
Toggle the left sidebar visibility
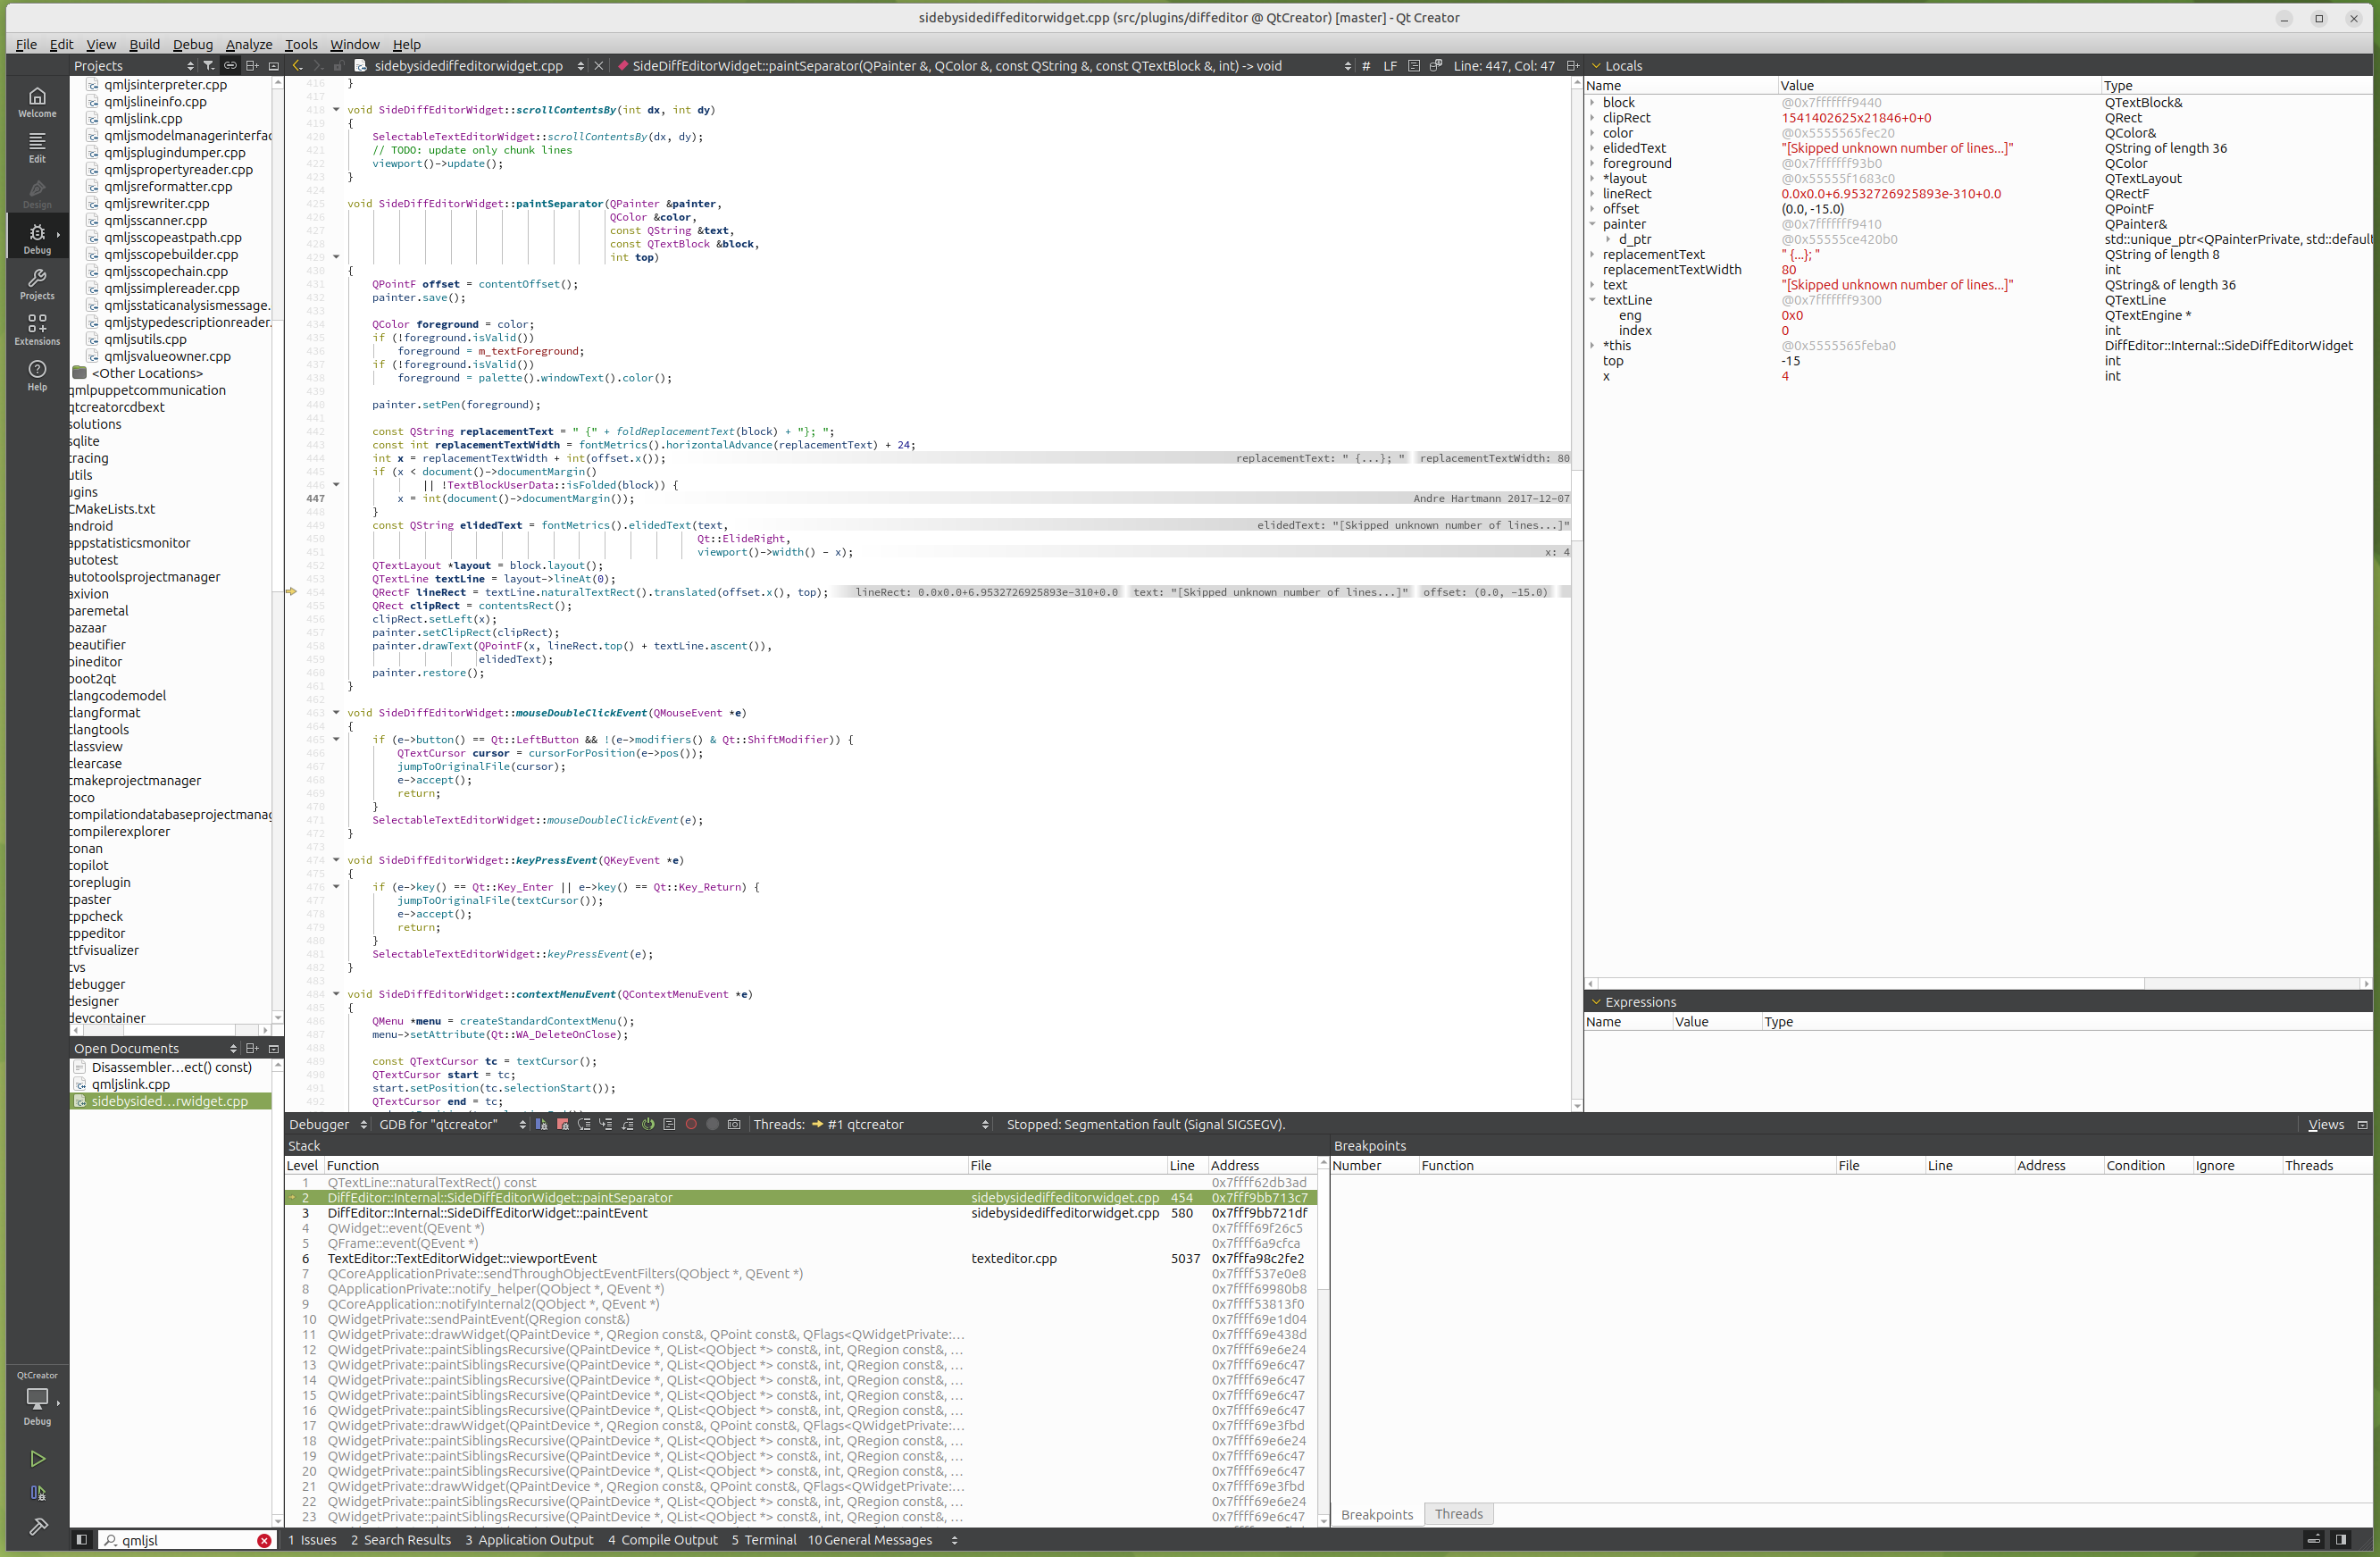[x=82, y=1540]
